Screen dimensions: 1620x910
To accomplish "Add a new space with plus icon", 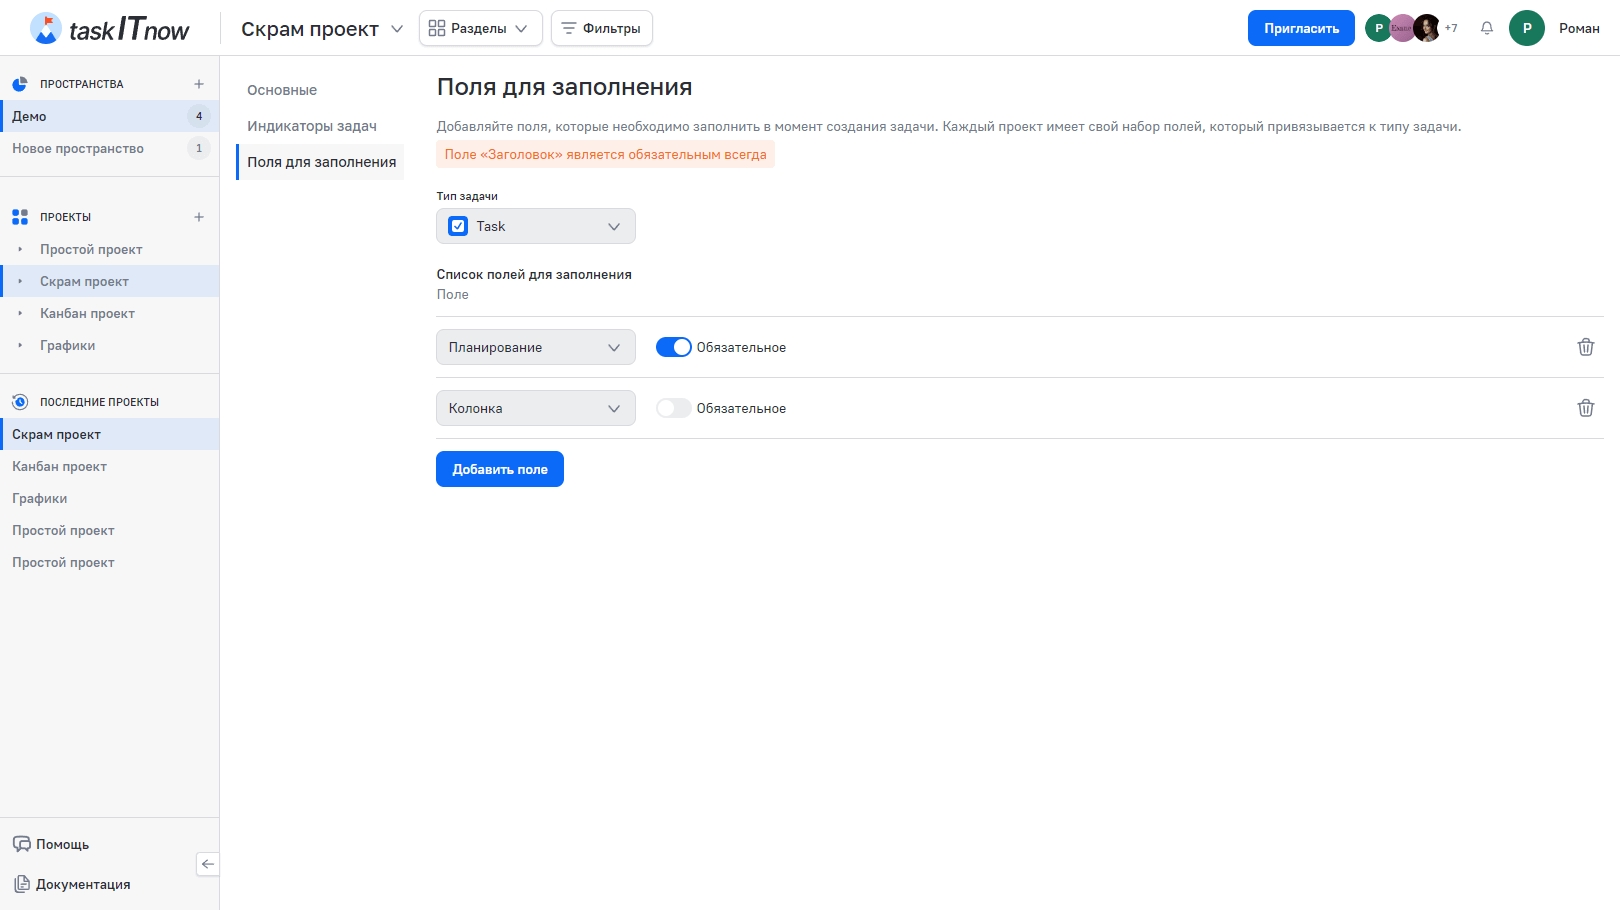I will click(199, 84).
